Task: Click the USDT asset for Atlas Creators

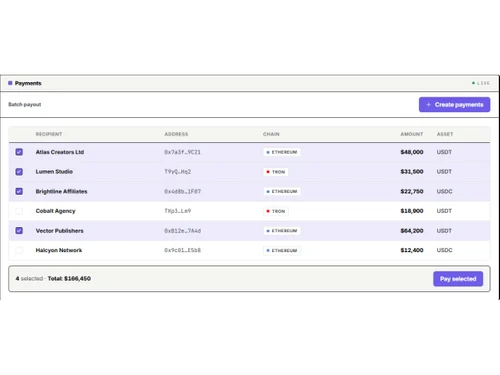Action: pos(444,152)
